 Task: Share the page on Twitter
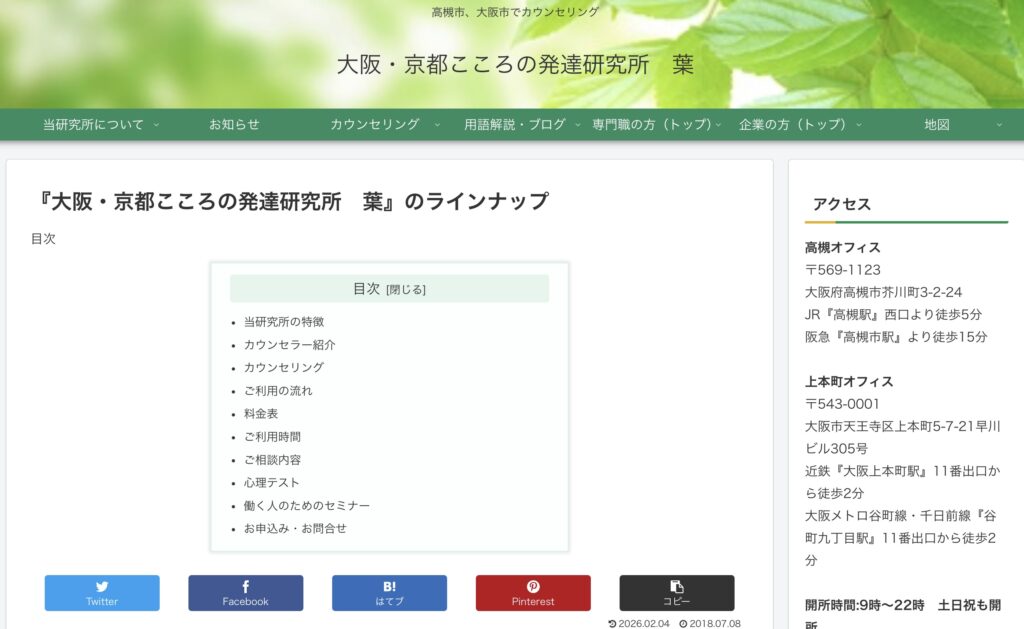(x=101, y=592)
